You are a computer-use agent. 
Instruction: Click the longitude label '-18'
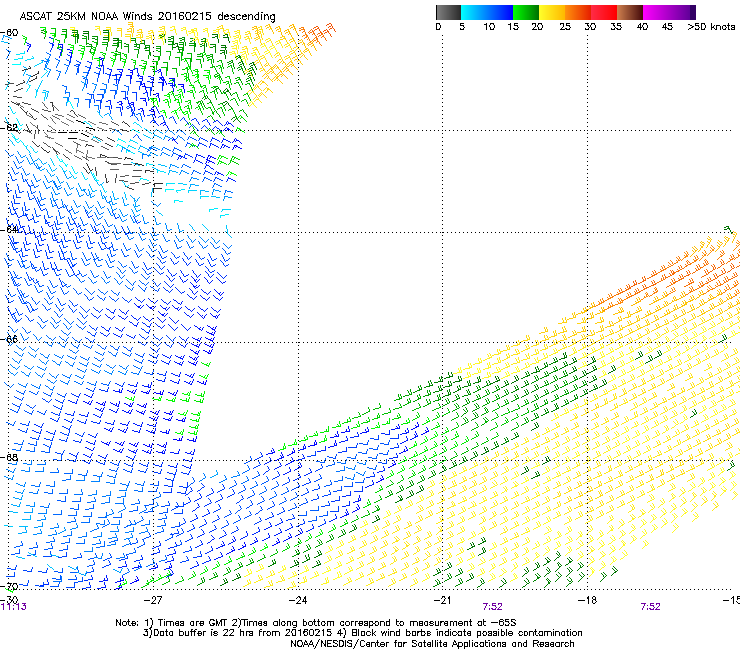(x=588, y=600)
